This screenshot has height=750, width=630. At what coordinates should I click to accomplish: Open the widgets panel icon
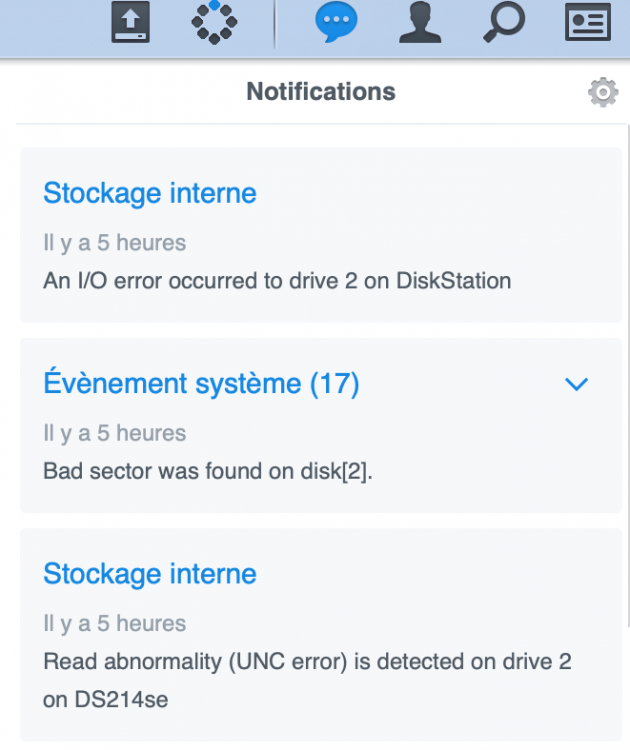click(587, 22)
